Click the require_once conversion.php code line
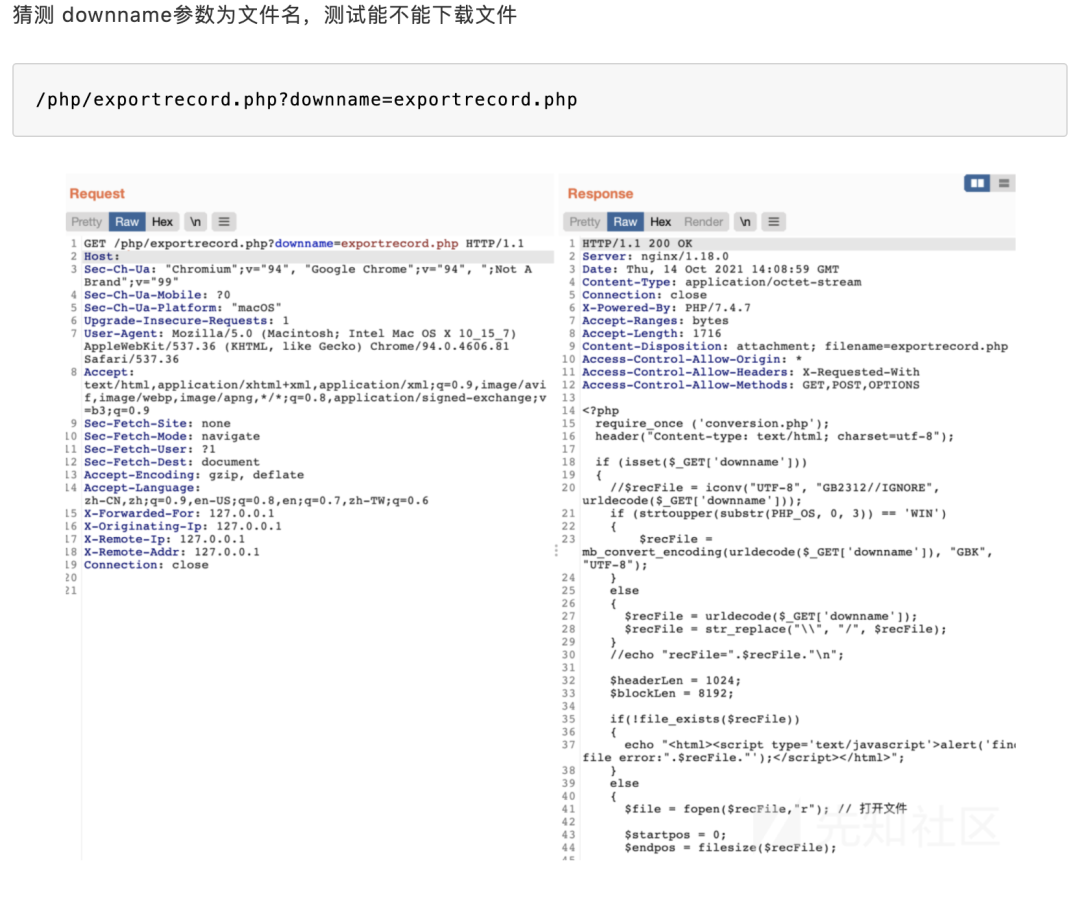This screenshot has width=1080, height=900. coord(712,423)
